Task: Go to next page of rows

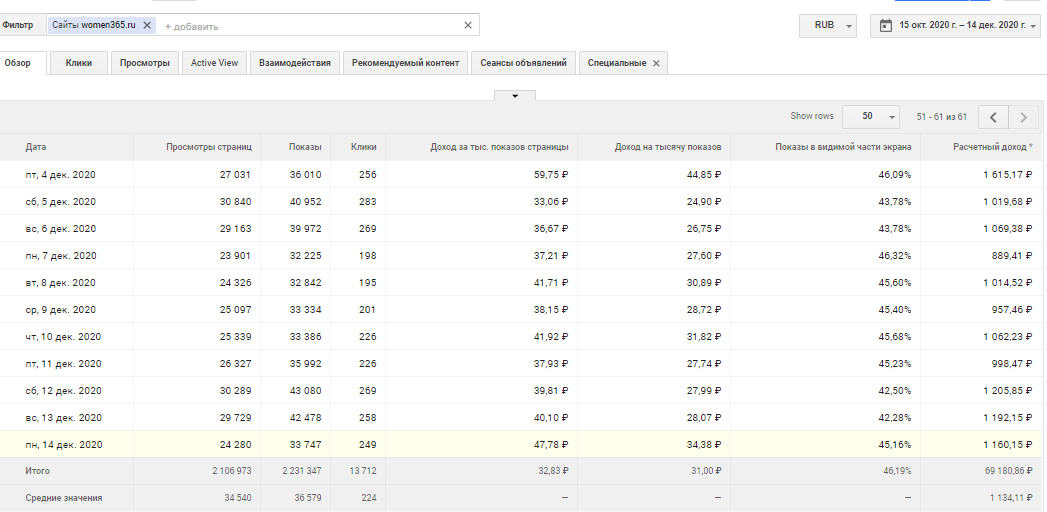Action: point(1023,117)
